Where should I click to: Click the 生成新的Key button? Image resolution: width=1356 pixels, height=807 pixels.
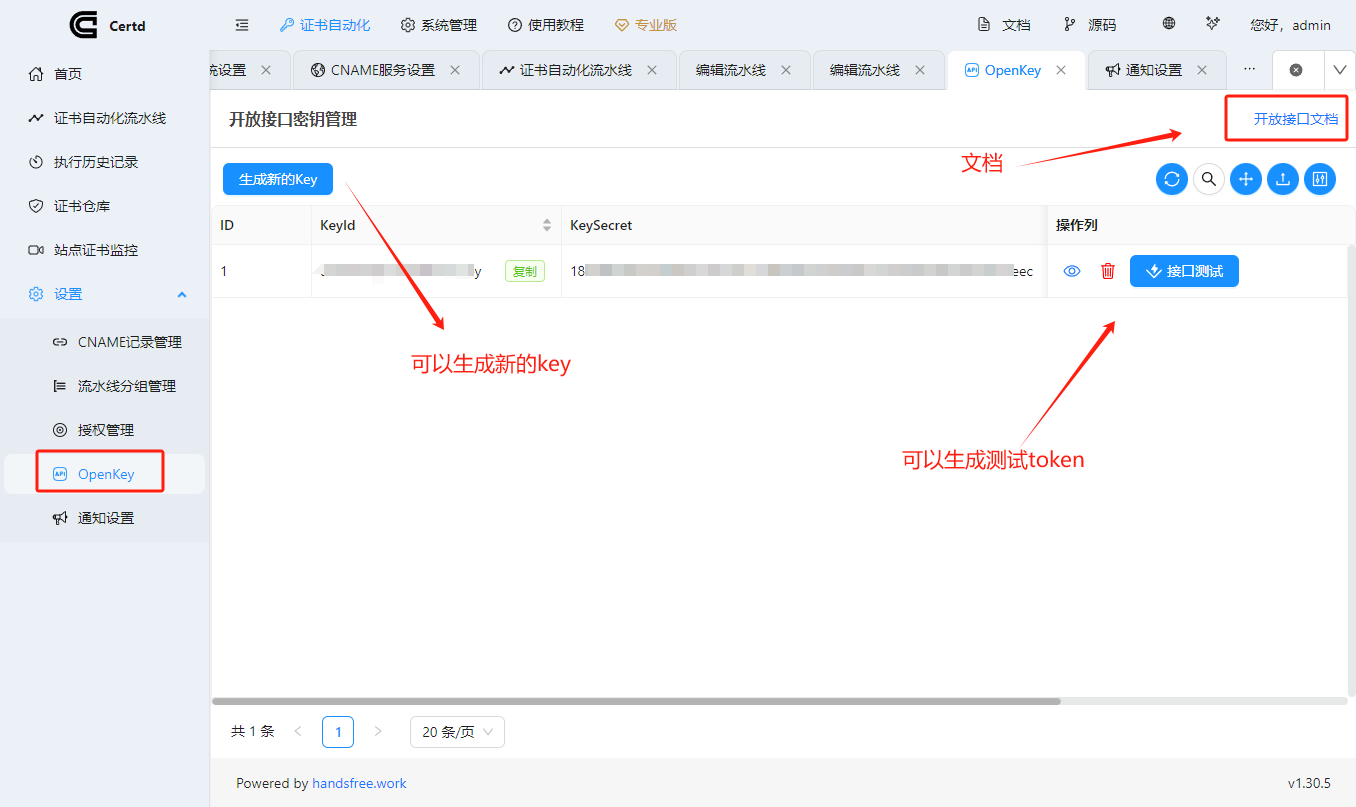tap(278, 180)
